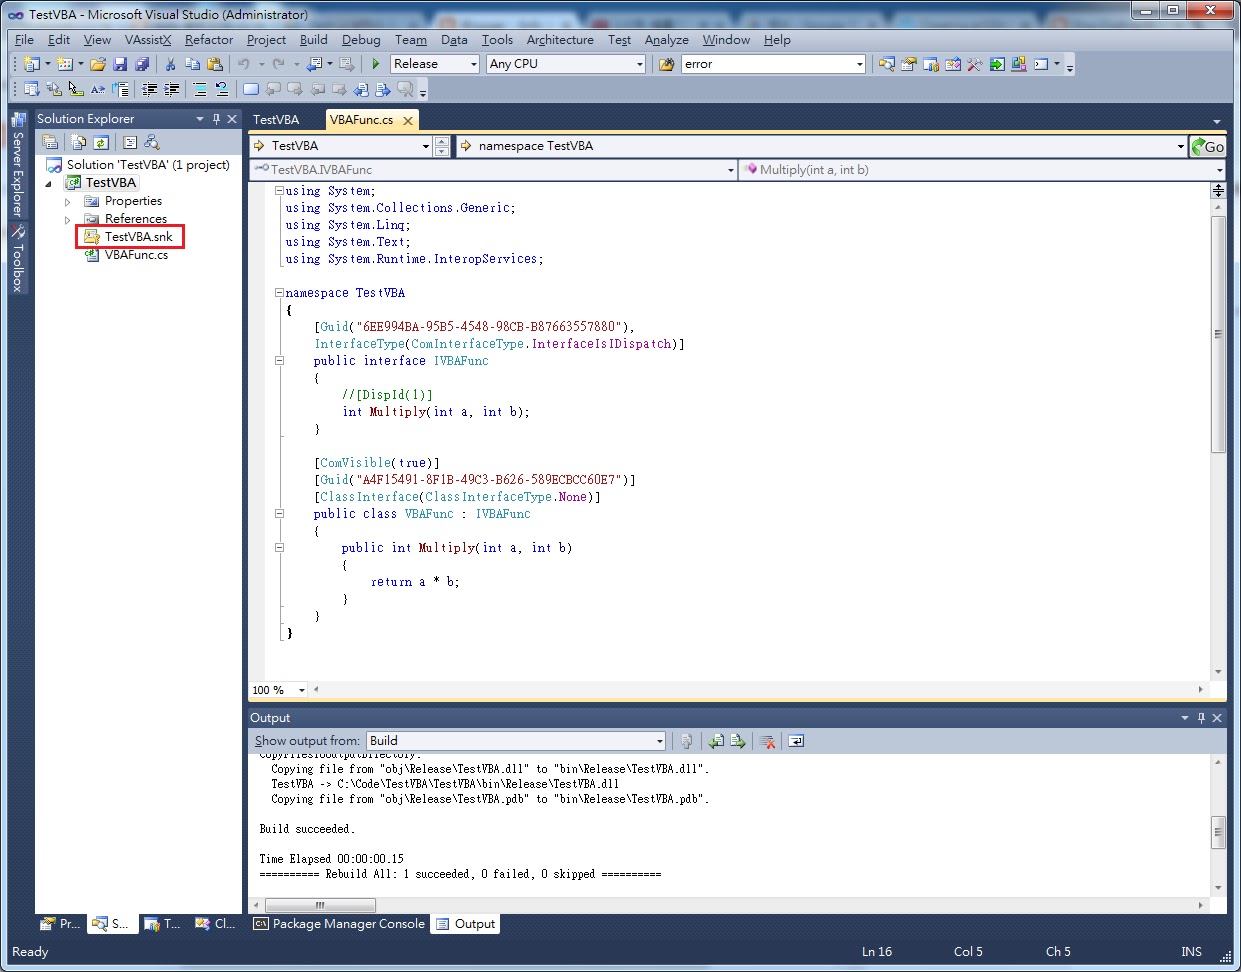Open the TestVBA navigation dropdown

426,146
